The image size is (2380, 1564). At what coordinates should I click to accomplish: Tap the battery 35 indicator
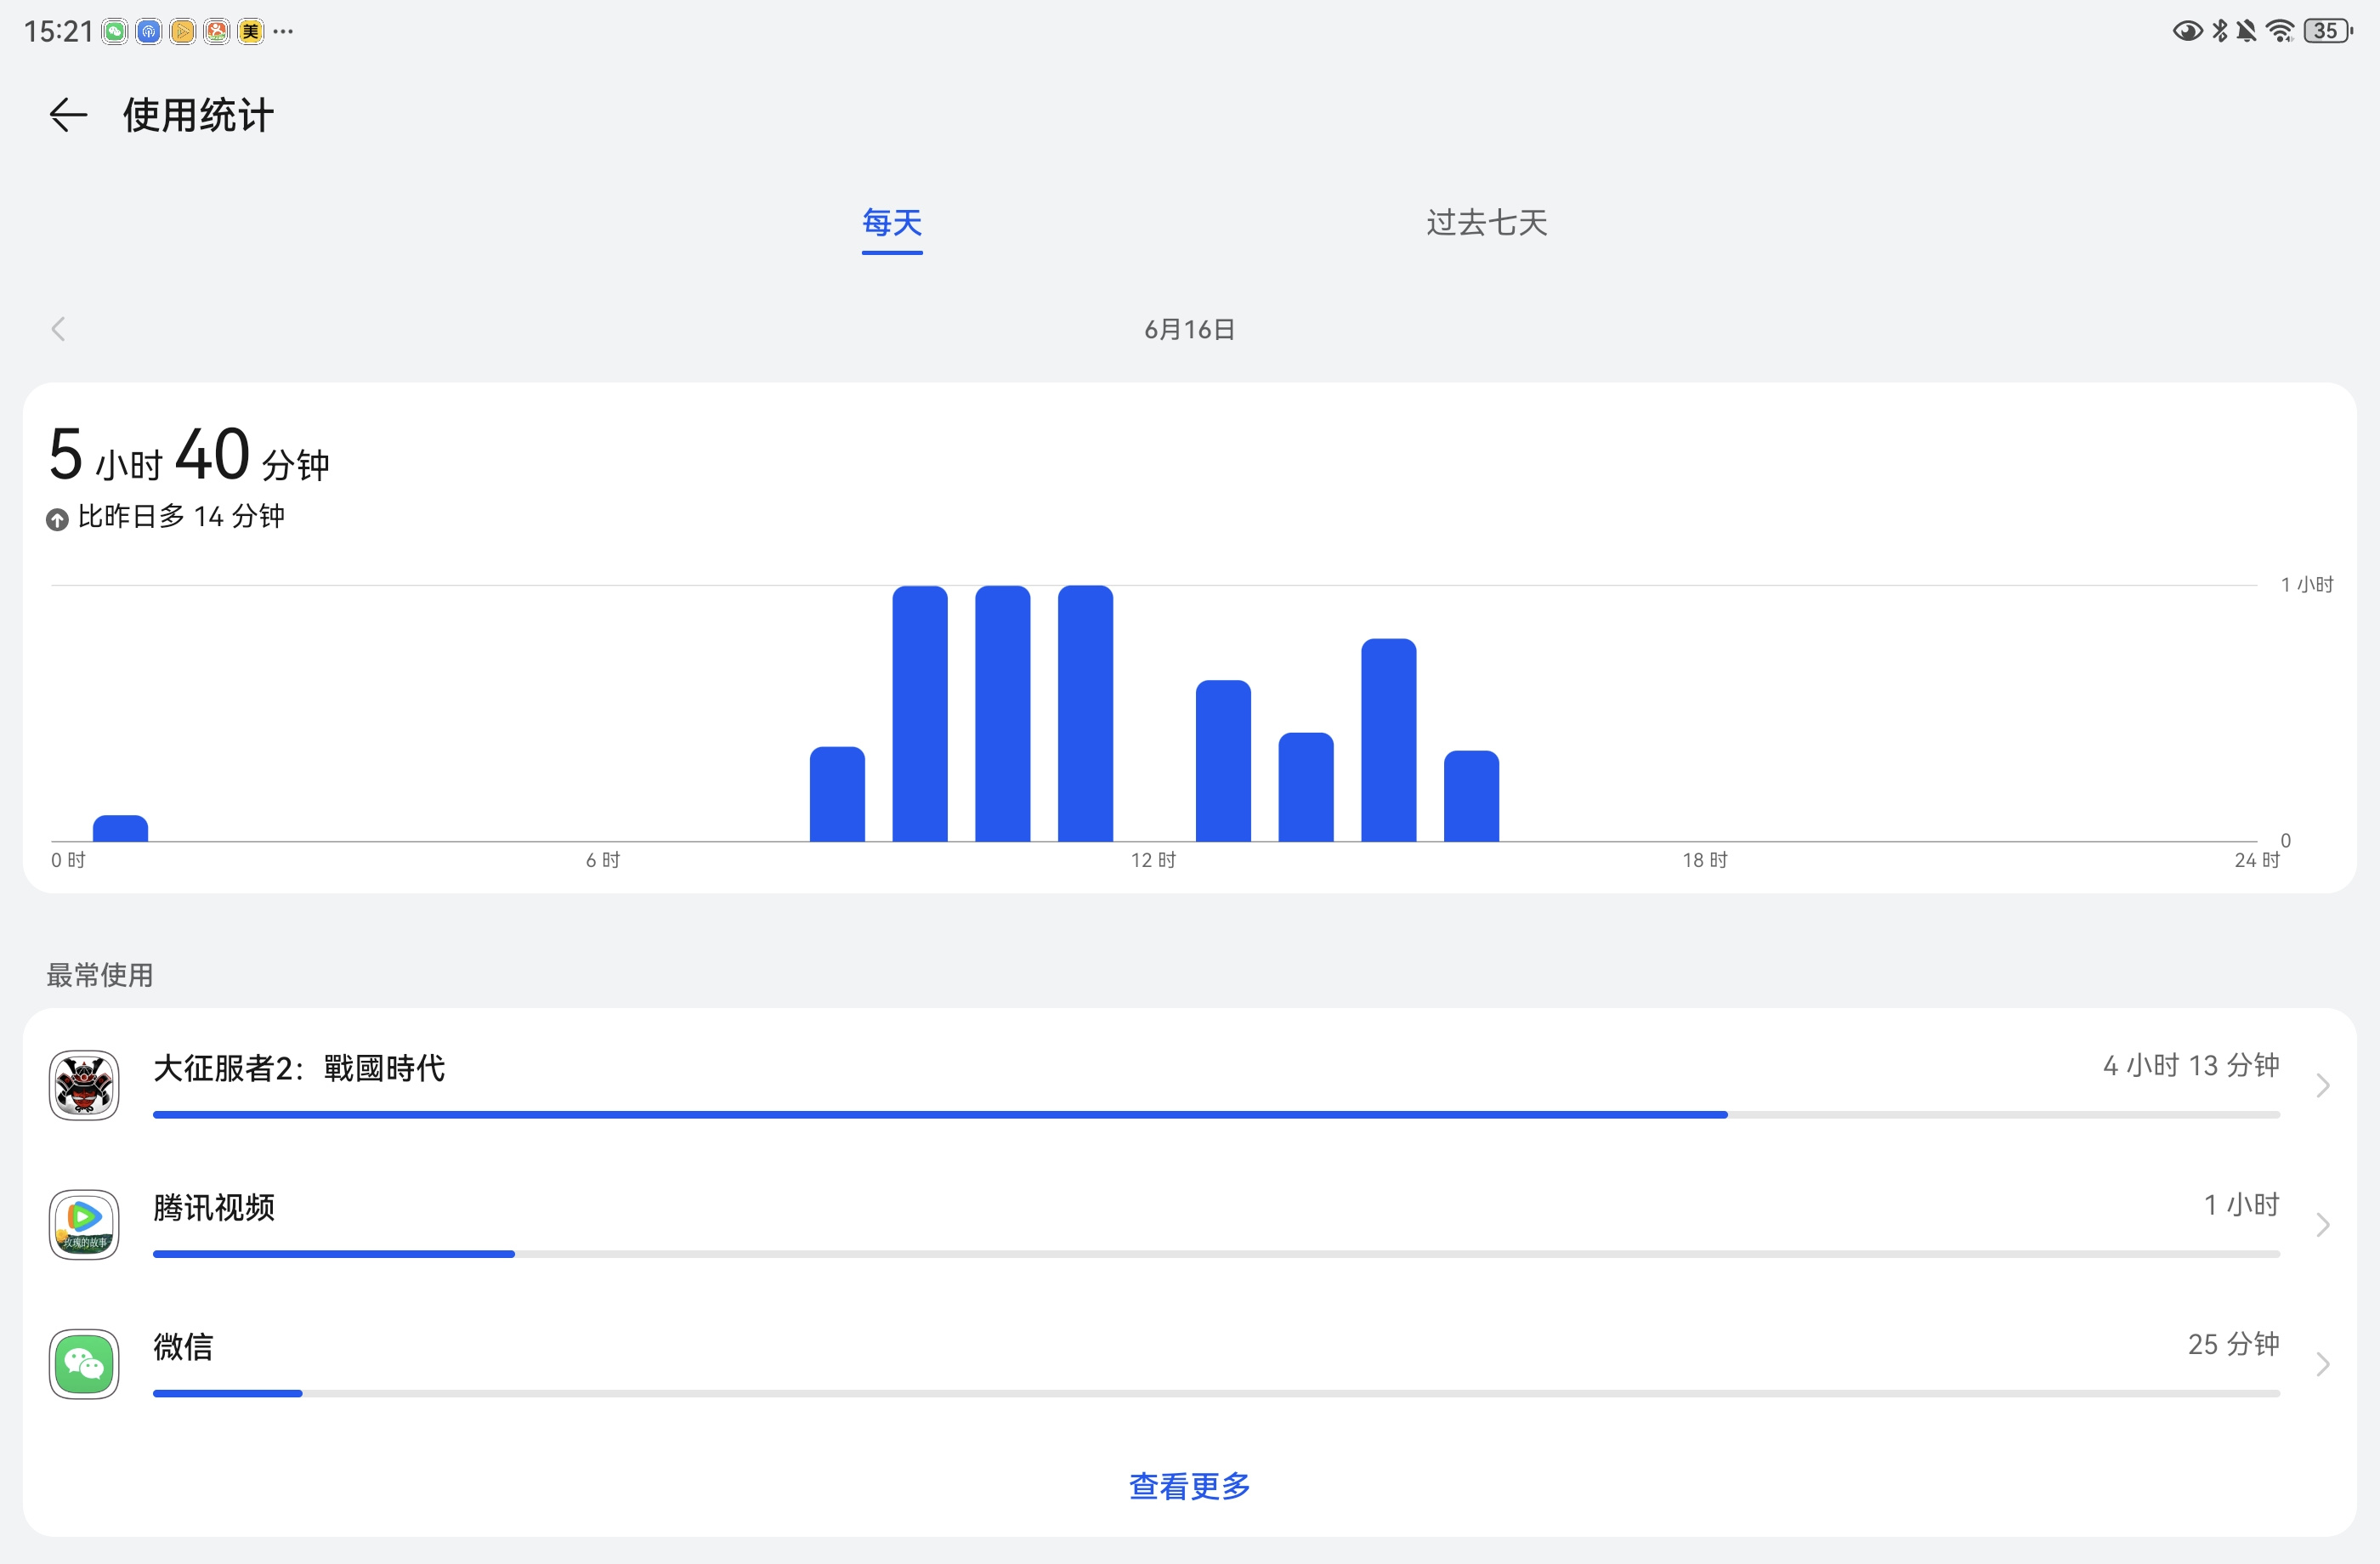[2329, 31]
